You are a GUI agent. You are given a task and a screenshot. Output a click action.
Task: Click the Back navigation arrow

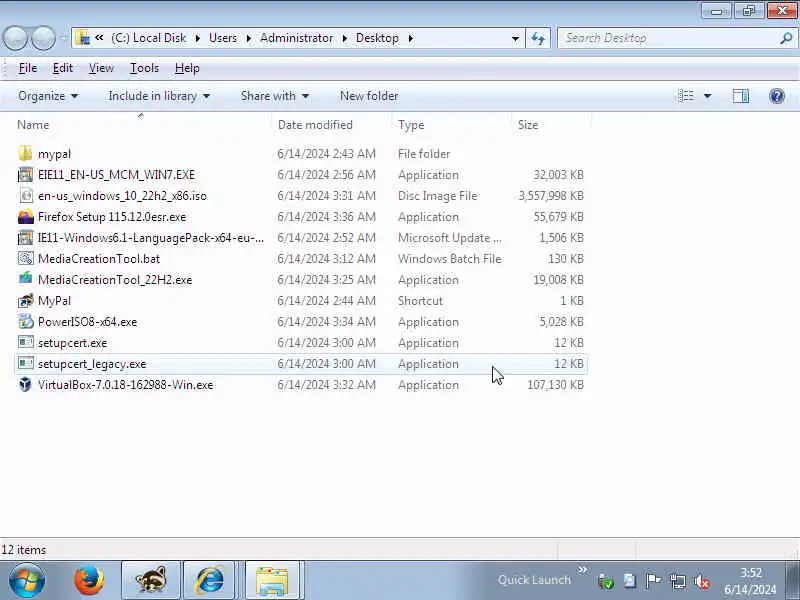15,38
